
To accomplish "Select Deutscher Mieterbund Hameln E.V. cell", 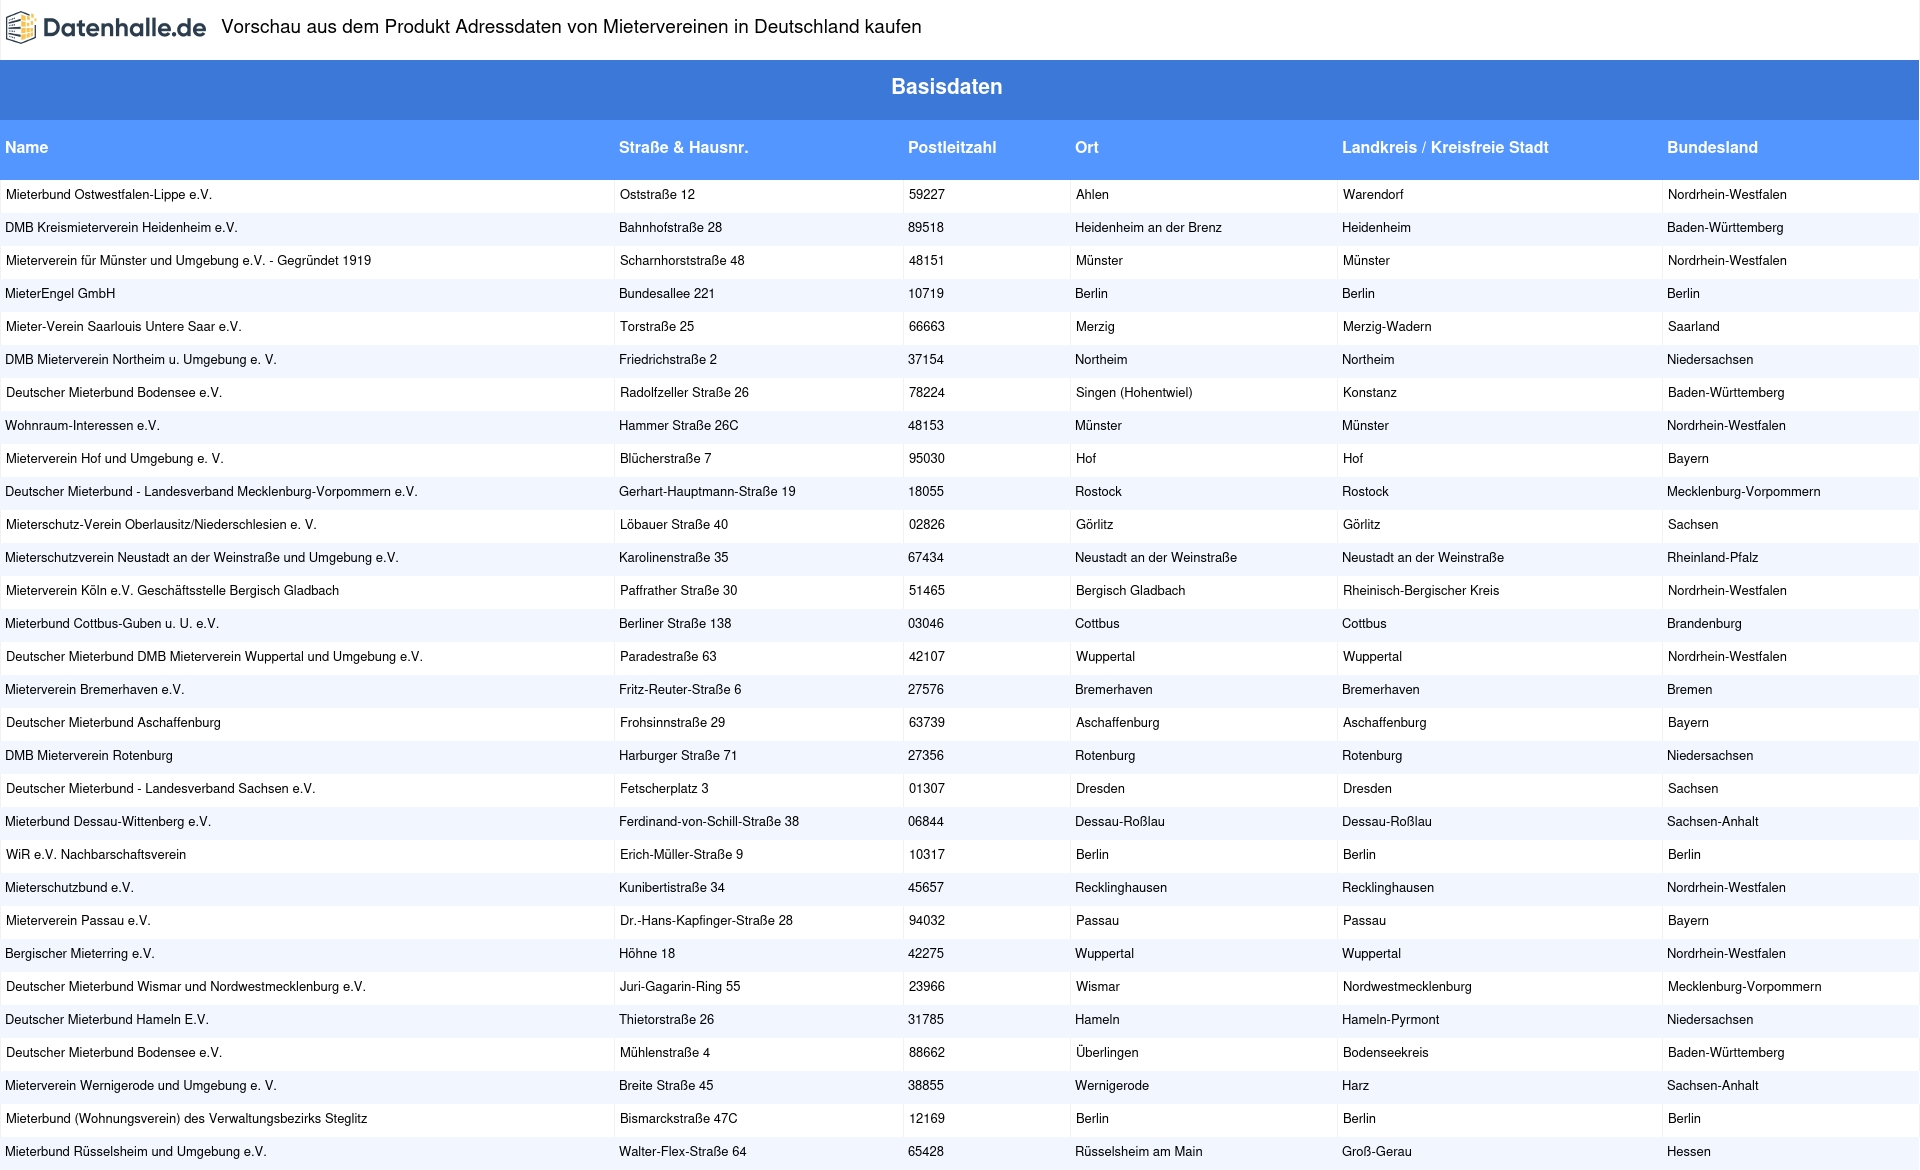I will 107,1020.
